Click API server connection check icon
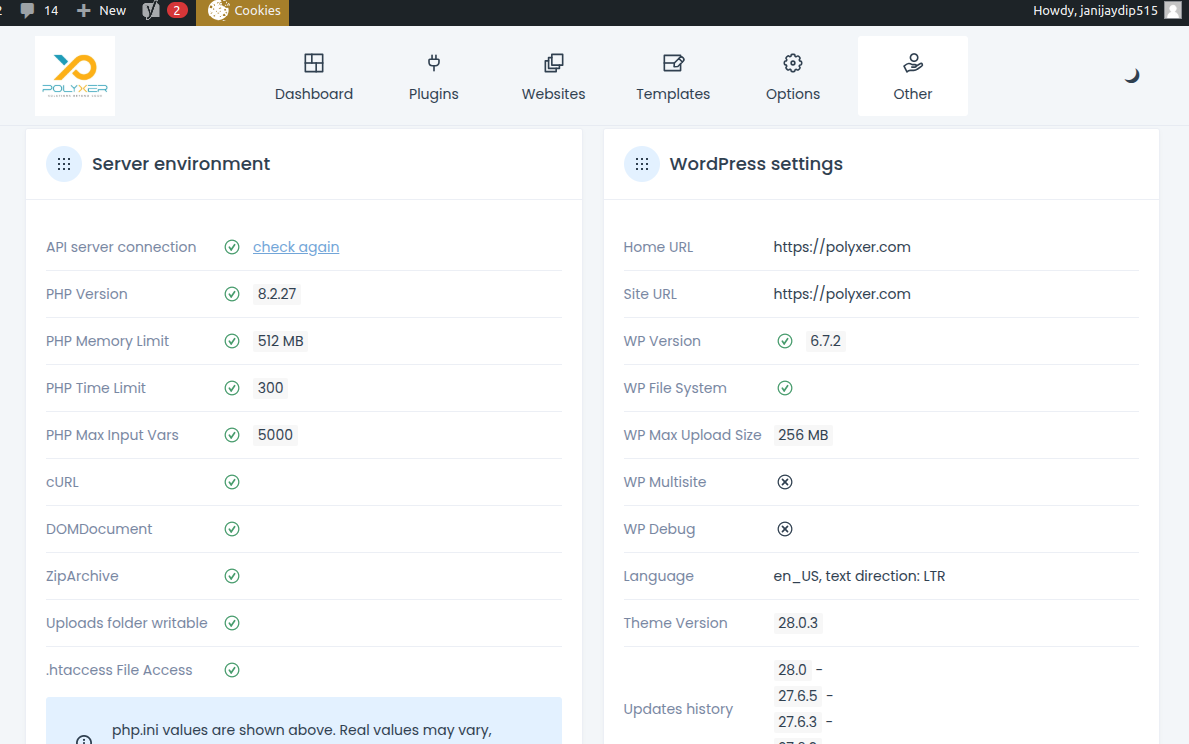 click(232, 247)
